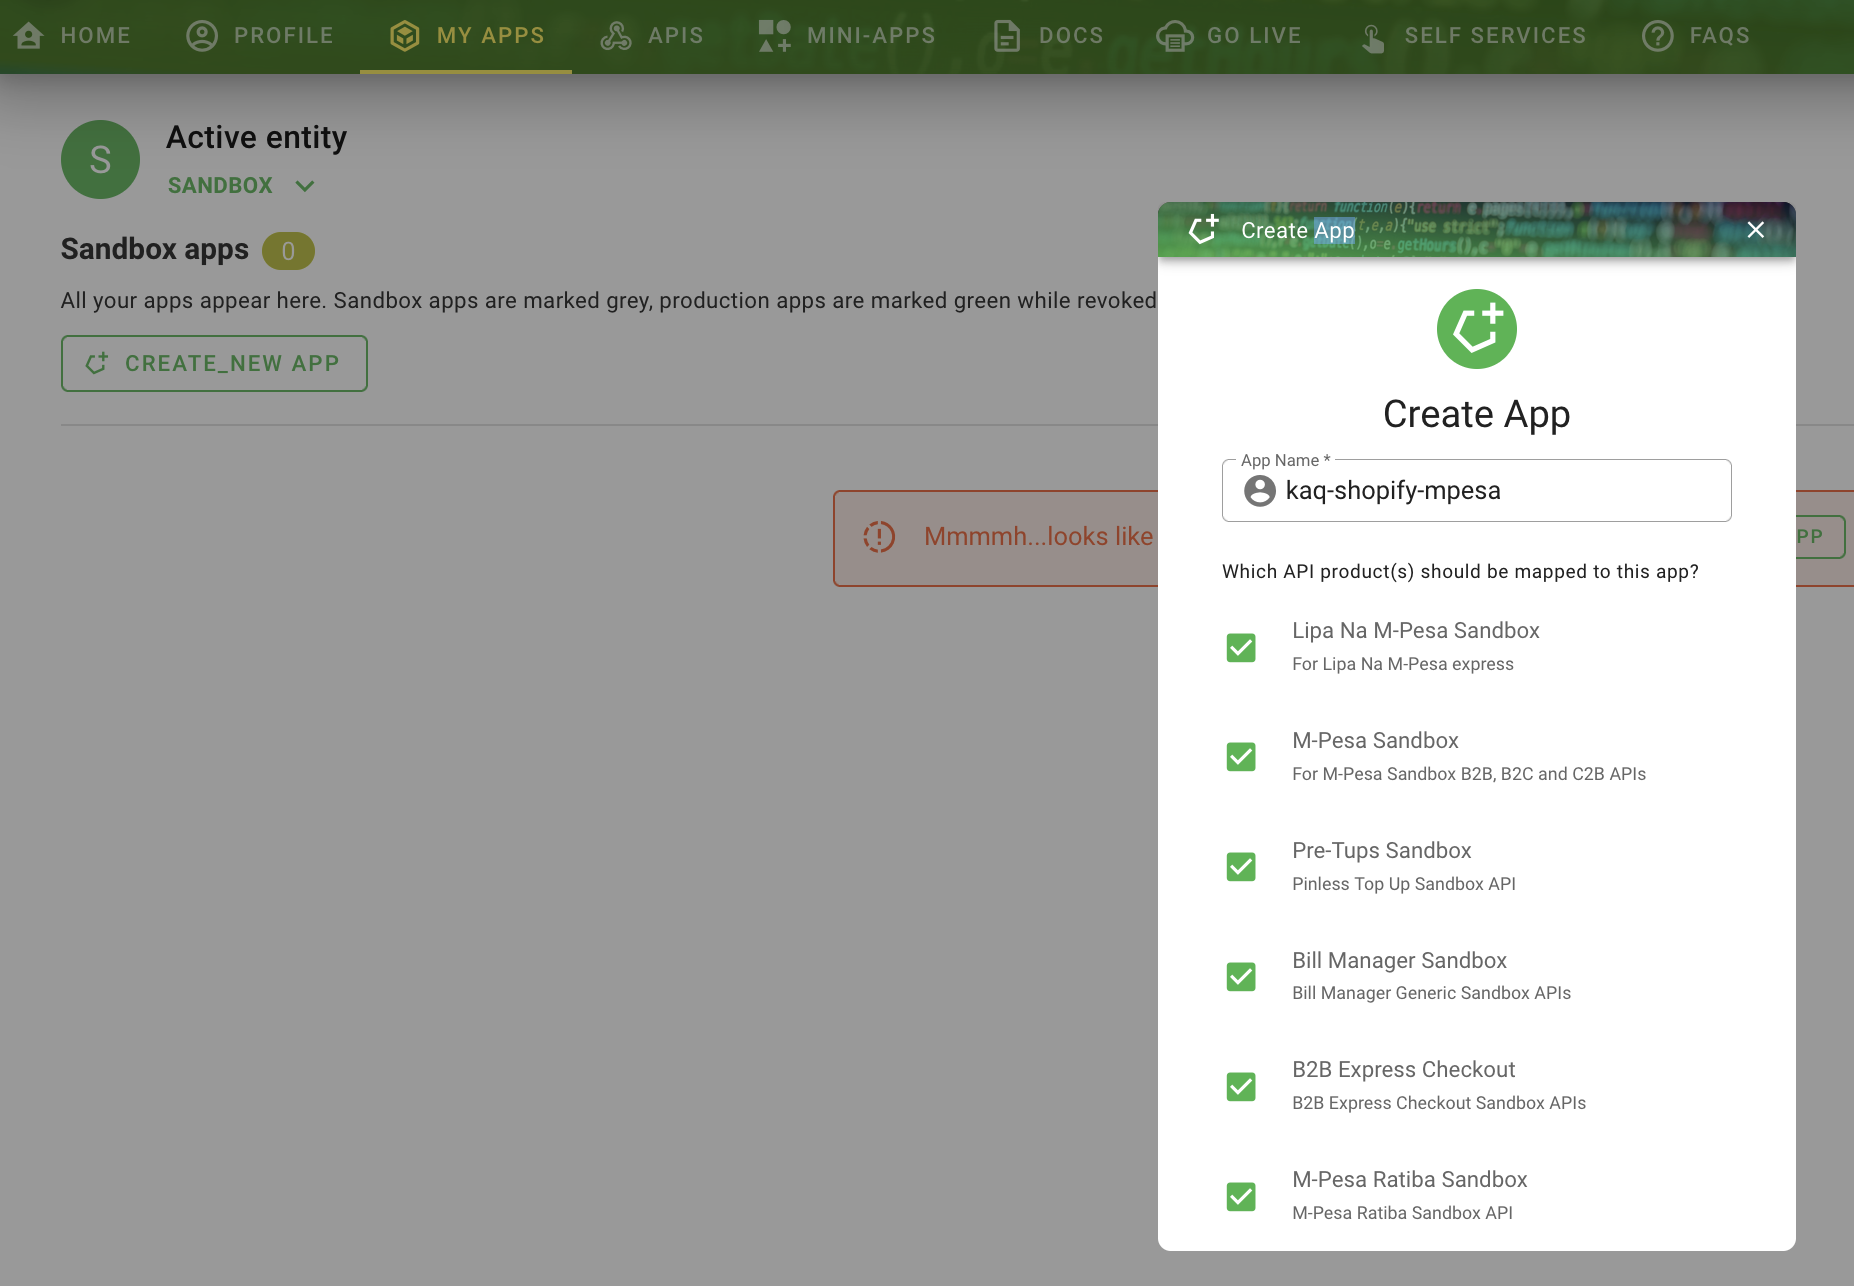Viewport: 1854px width, 1286px height.
Task: Click the FAQs question mark icon
Action: [x=1657, y=36]
